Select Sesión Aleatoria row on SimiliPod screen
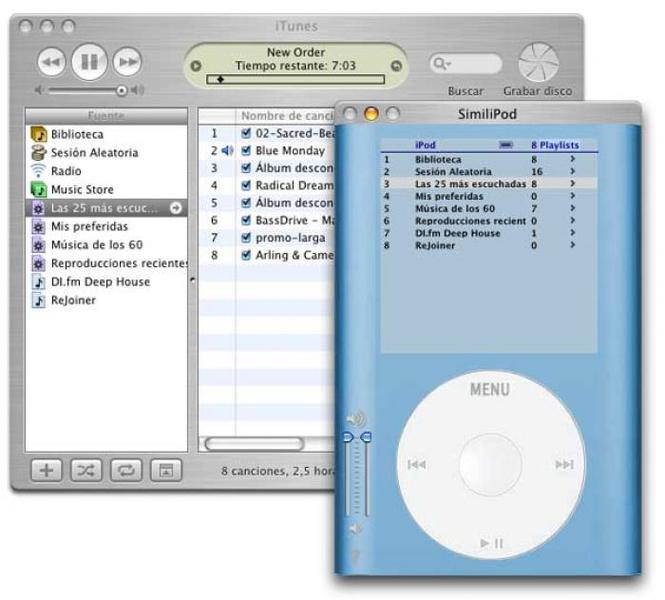Viewport: 665px width, 600px height. (x=489, y=172)
